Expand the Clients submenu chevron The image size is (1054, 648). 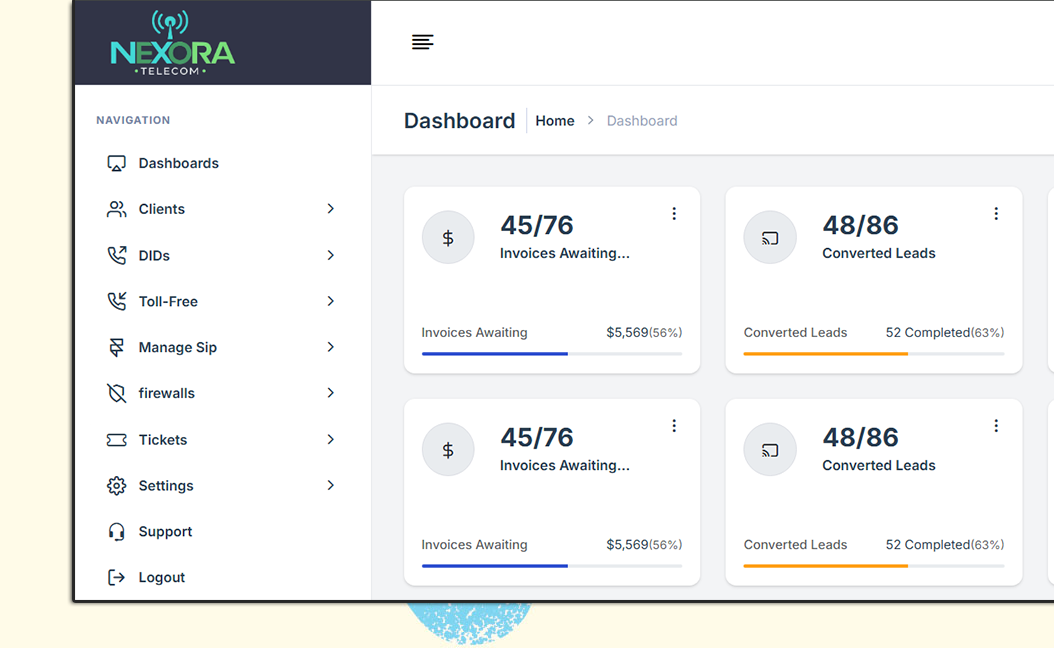(x=330, y=209)
